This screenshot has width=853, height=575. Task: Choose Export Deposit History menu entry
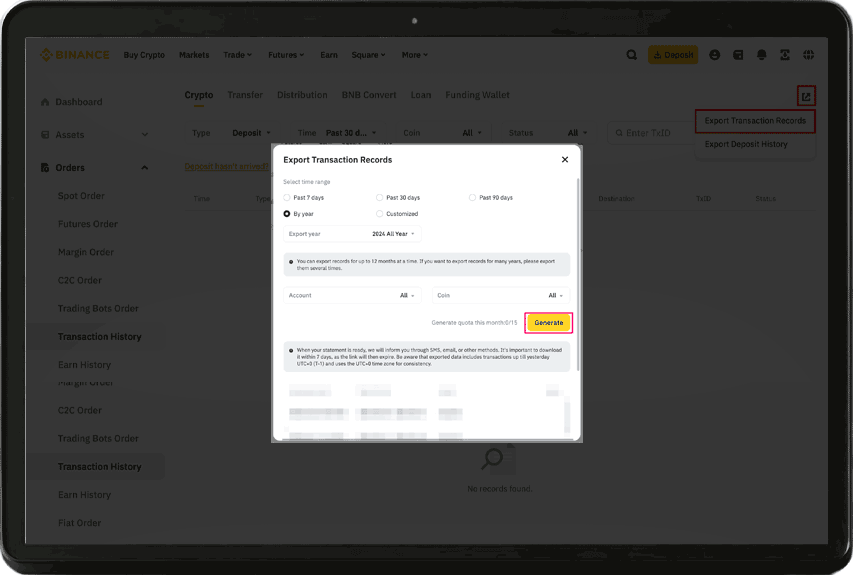click(x=745, y=144)
